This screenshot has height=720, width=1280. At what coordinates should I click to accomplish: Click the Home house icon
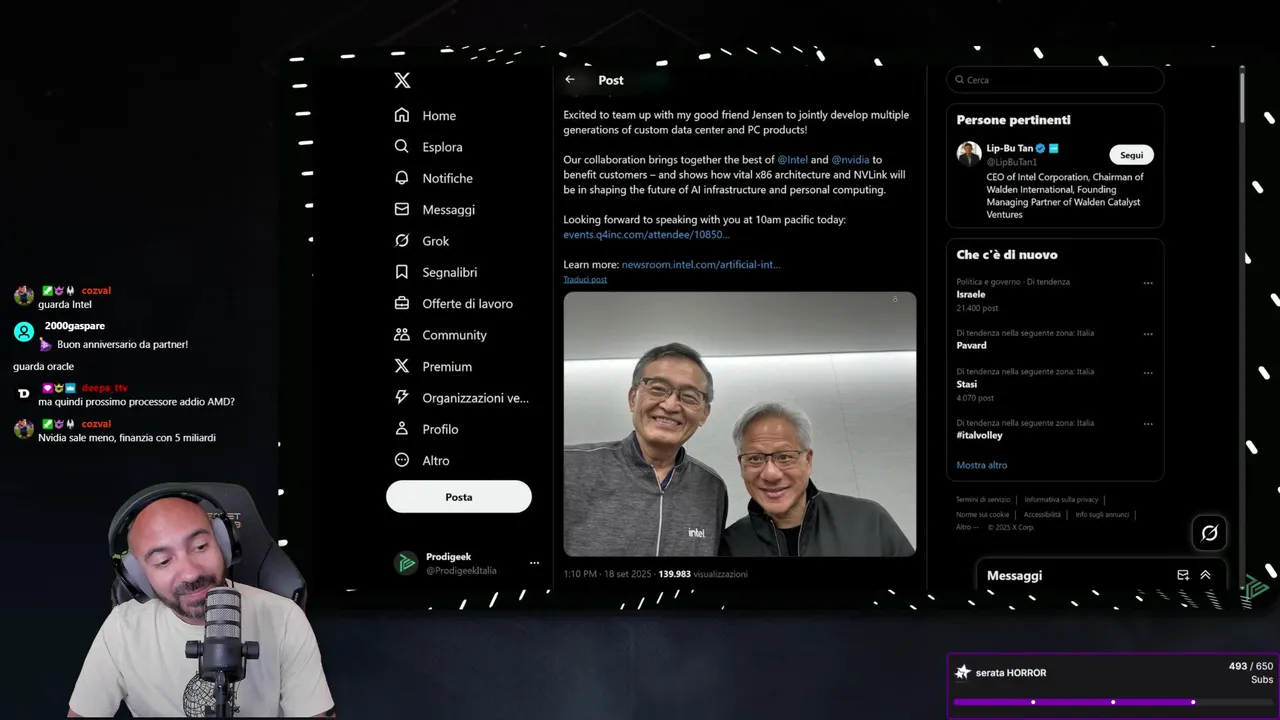tap(402, 115)
